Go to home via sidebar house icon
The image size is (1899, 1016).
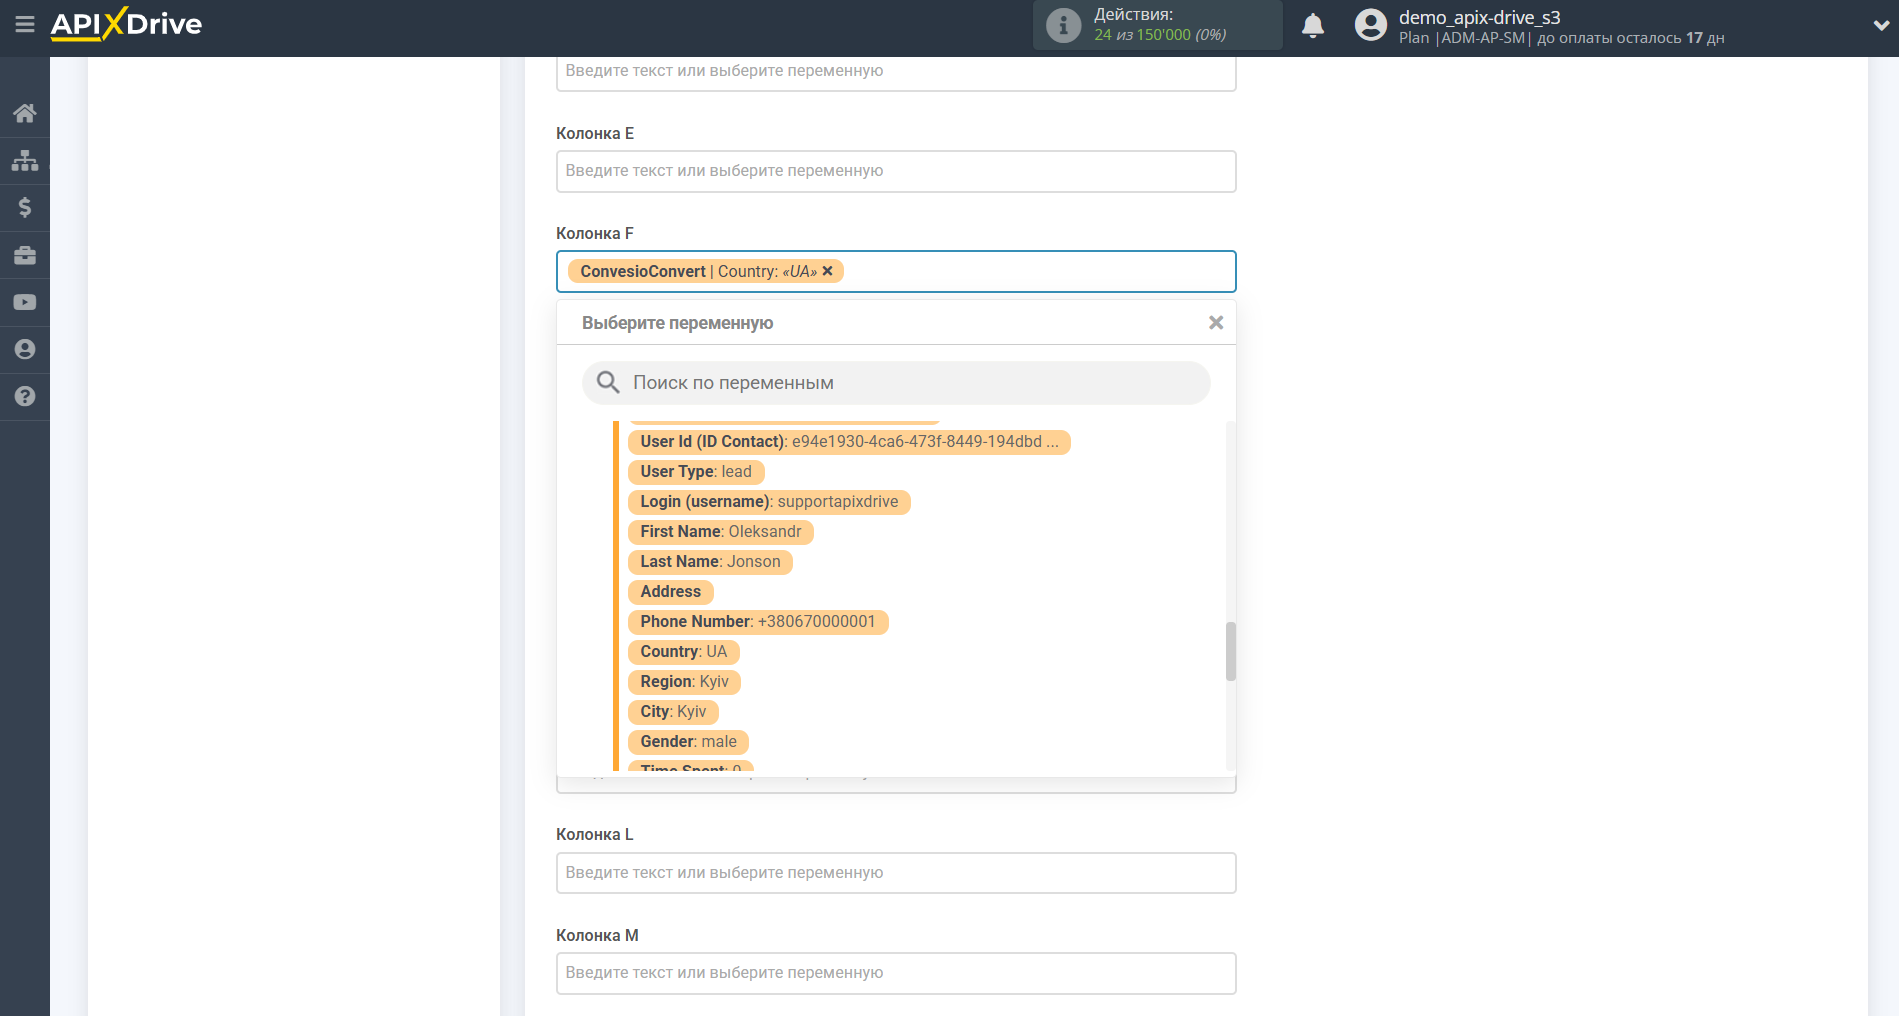[25, 113]
